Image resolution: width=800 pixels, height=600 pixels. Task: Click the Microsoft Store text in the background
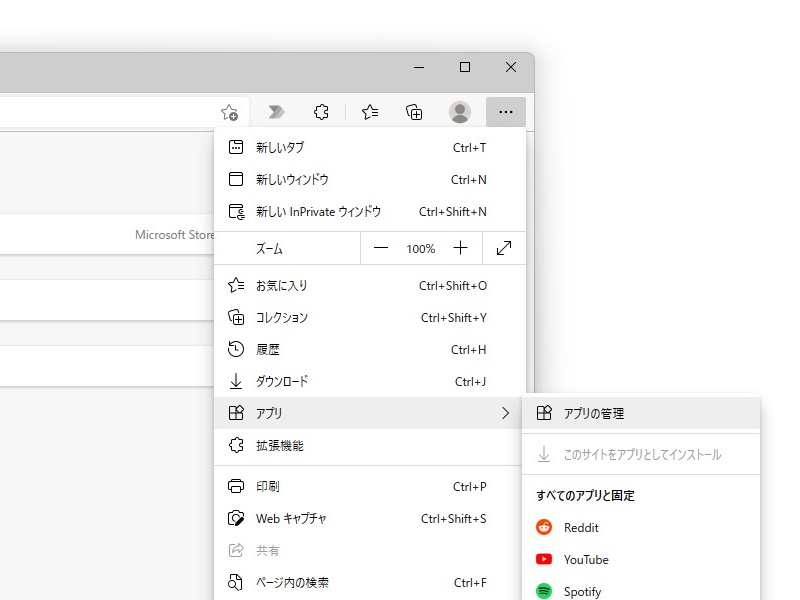[x=173, y=234]
